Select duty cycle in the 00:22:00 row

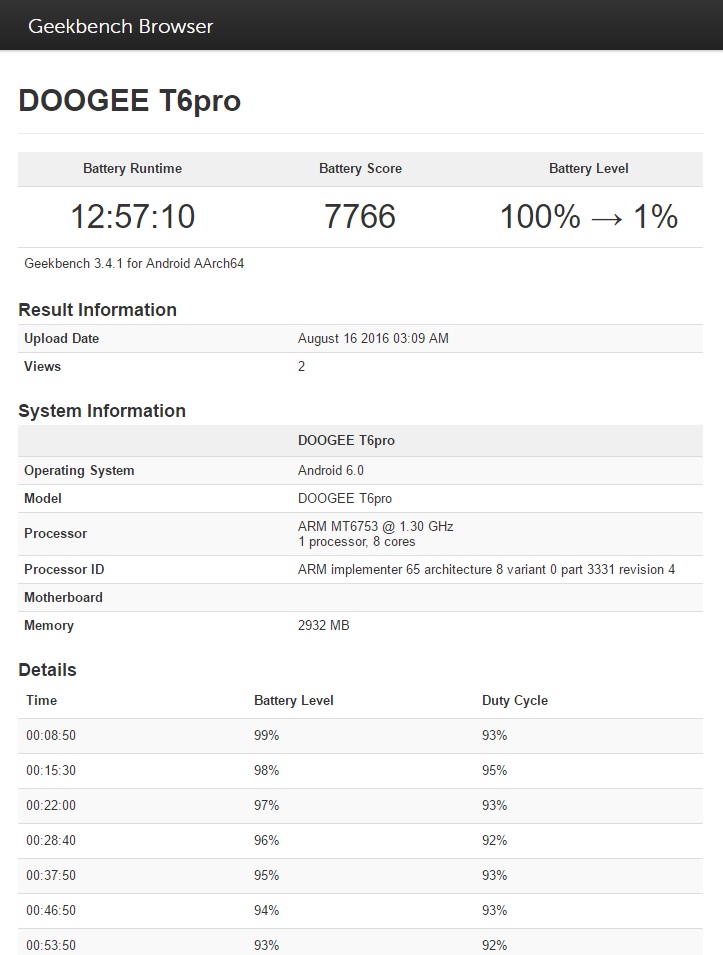495,805
